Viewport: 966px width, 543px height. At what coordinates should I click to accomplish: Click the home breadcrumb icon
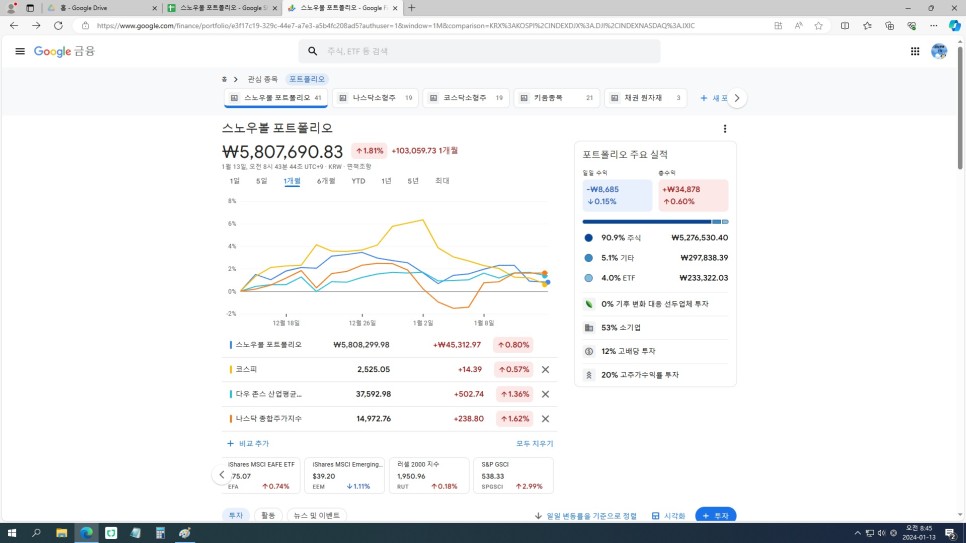(x=224, y=79)
